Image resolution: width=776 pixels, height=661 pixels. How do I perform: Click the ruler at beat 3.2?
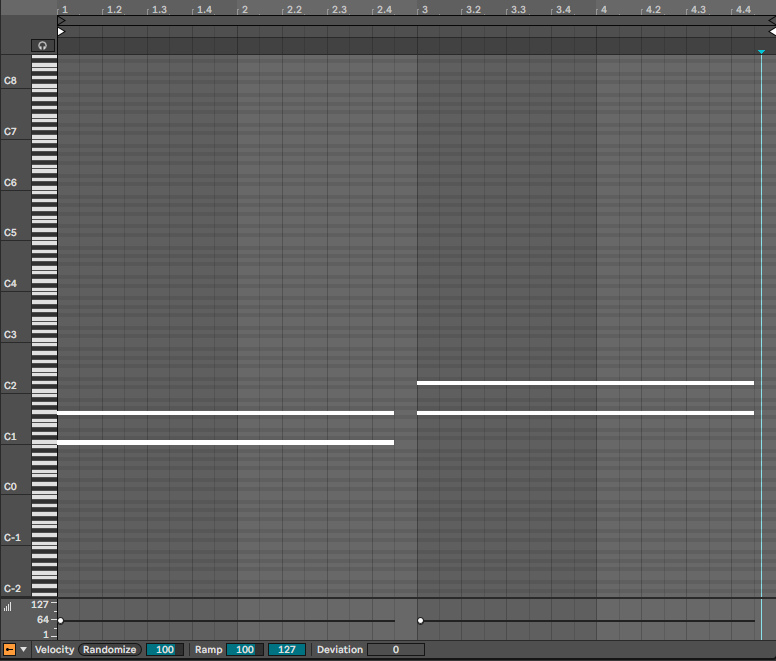474,9
